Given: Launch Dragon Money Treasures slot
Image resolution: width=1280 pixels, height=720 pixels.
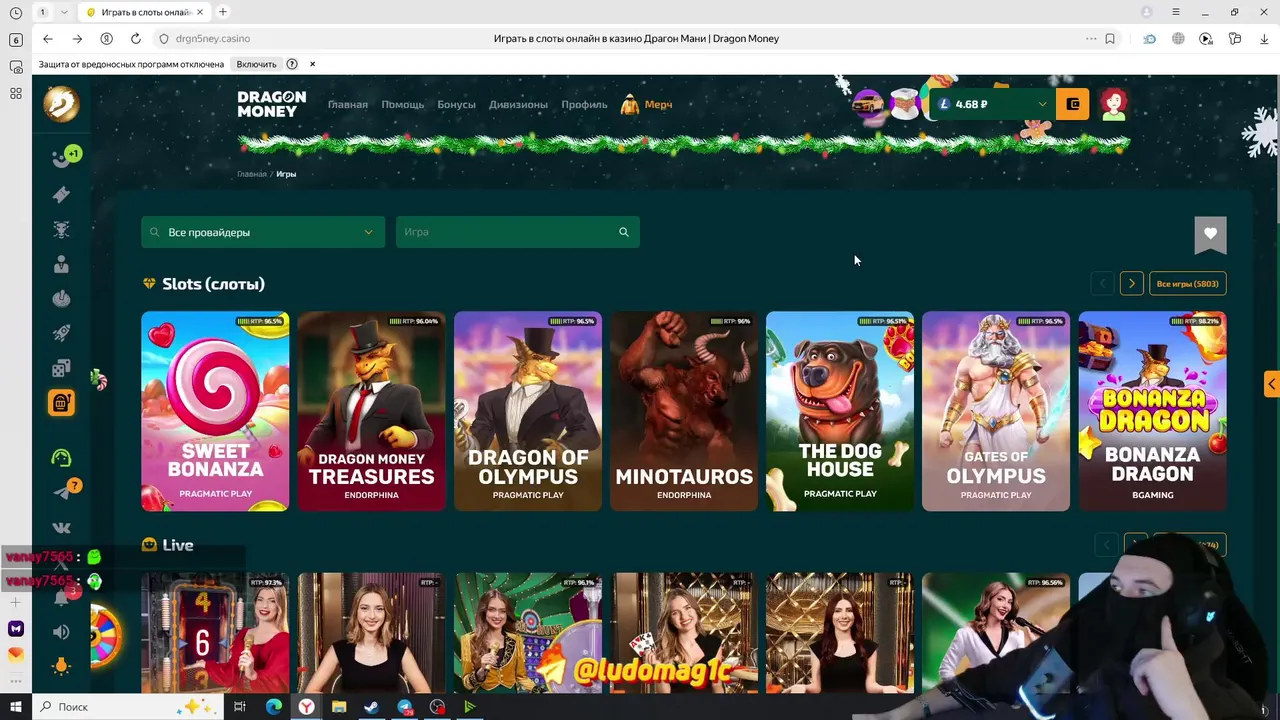Looking at the screenshot, I should click(371, 411).
